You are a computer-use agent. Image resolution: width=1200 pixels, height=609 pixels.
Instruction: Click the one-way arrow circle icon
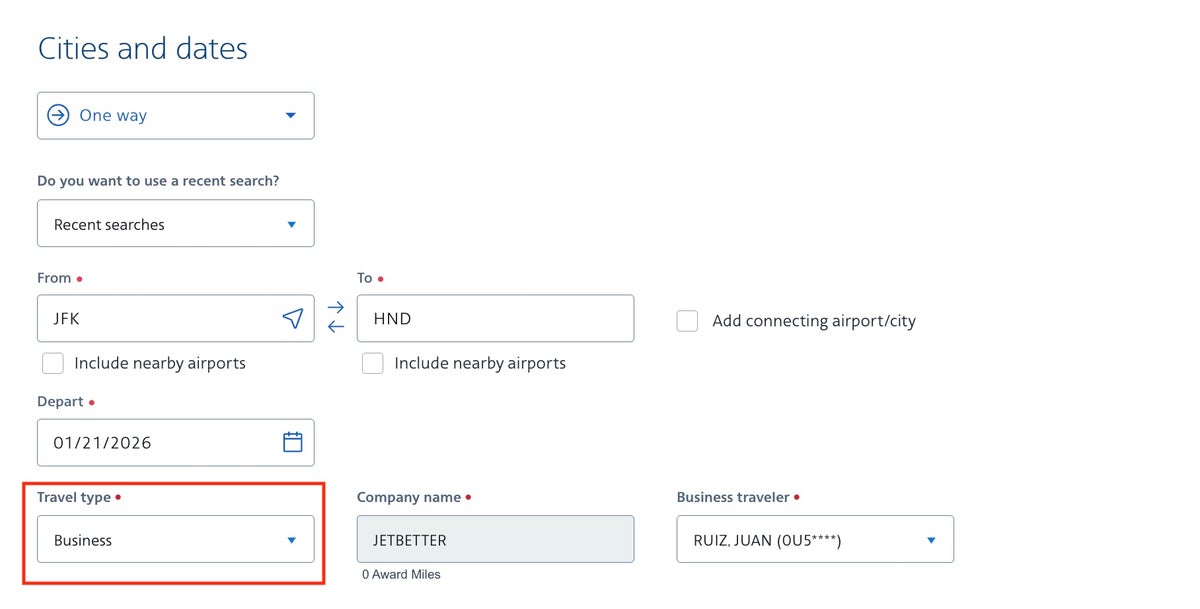(x=59, y=116)
